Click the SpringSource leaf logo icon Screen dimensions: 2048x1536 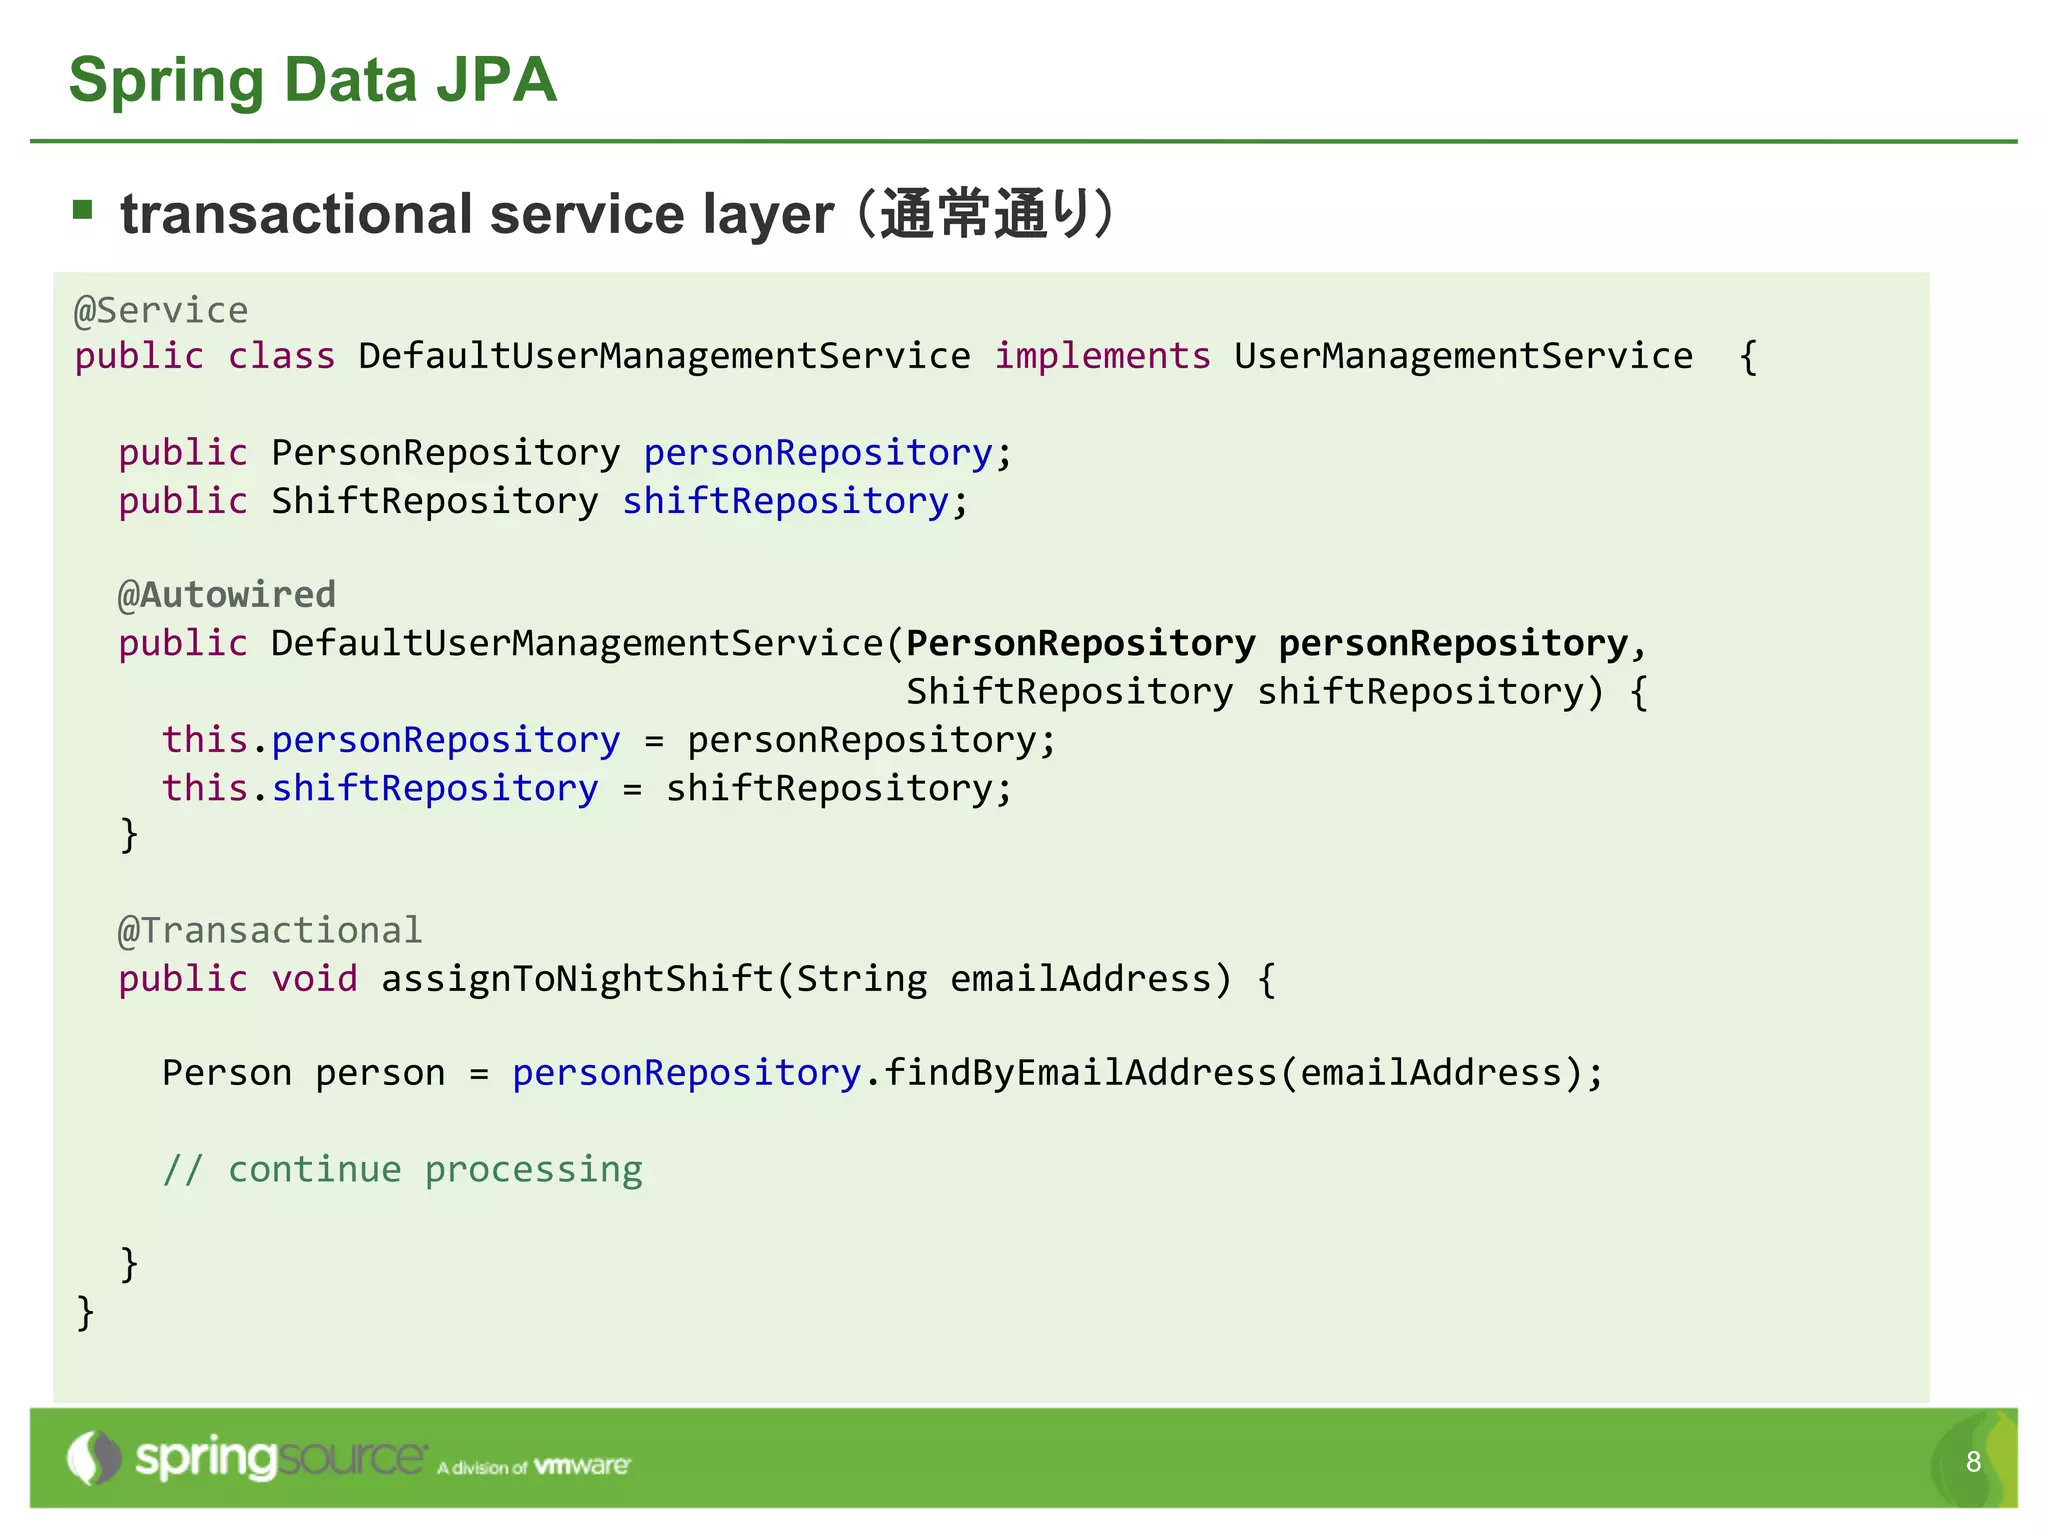coord(94,1458)
